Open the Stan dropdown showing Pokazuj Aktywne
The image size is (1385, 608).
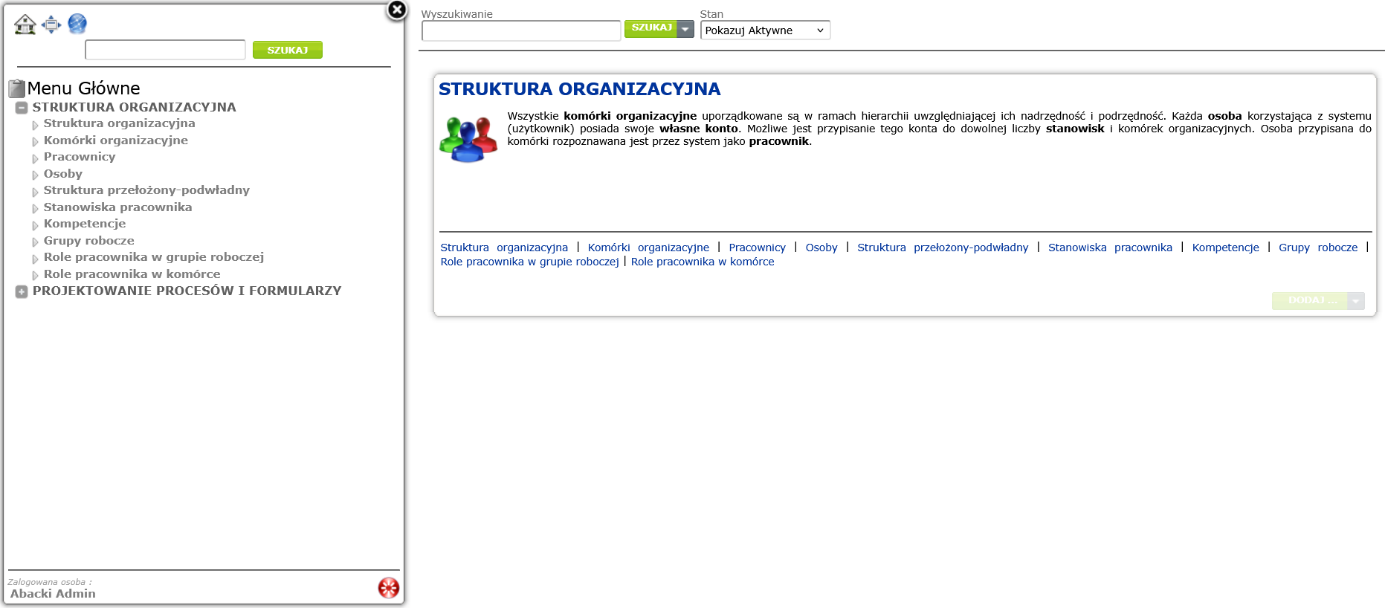pos(765,31)
